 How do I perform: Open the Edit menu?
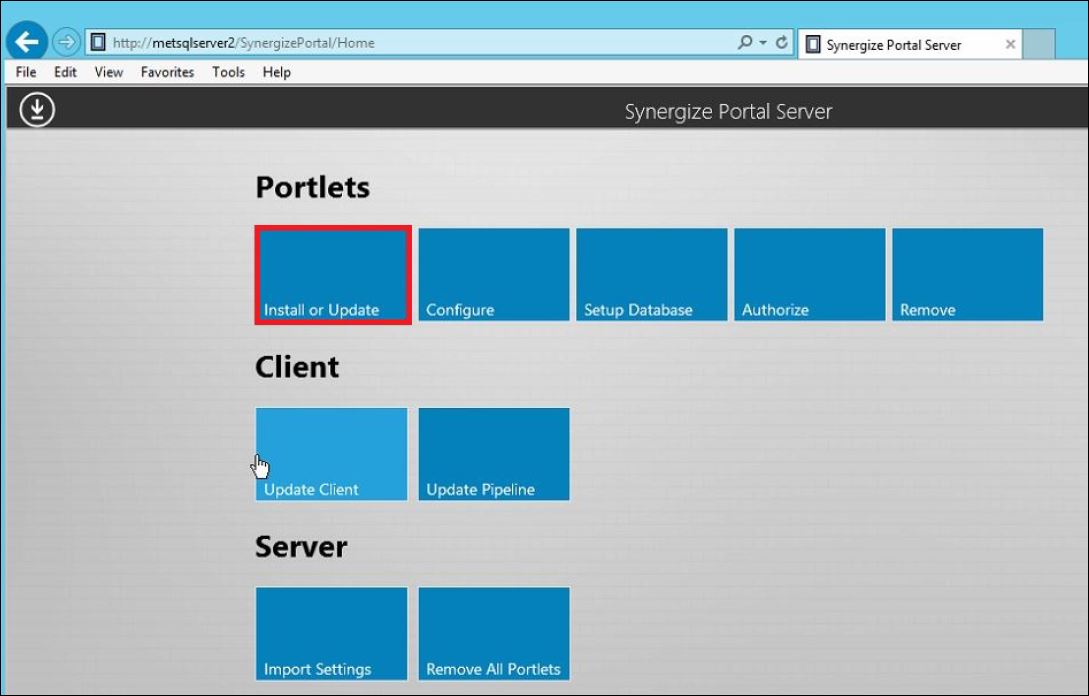coord(65,72)
